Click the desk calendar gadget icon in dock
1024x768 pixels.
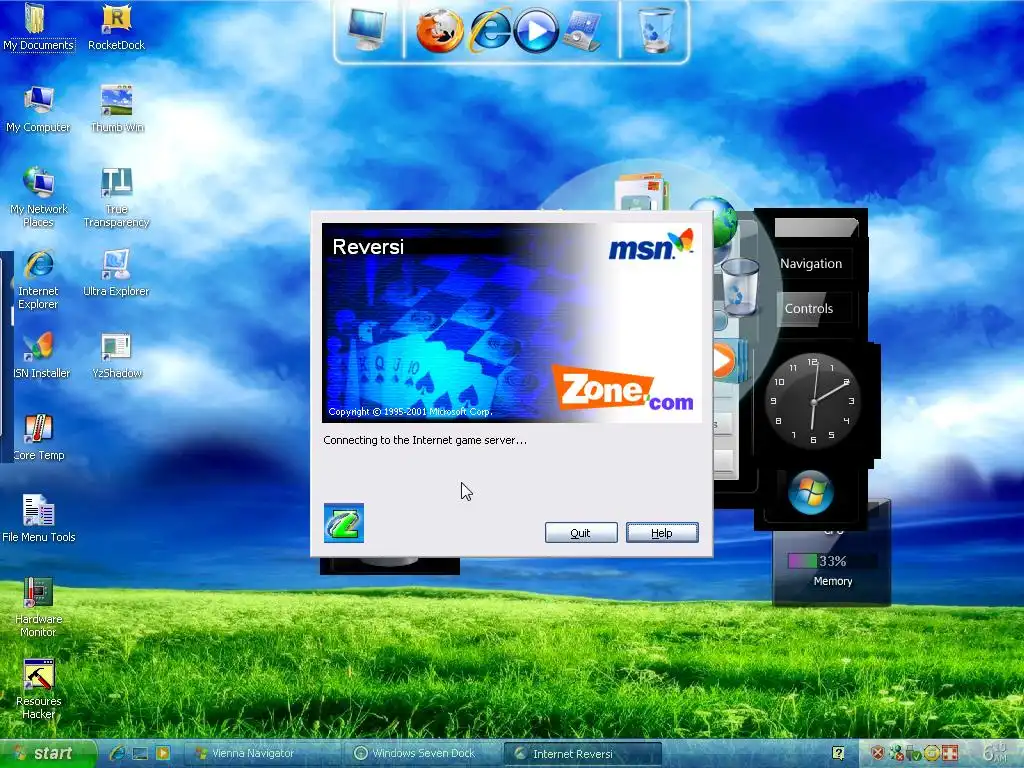[583, 30]
